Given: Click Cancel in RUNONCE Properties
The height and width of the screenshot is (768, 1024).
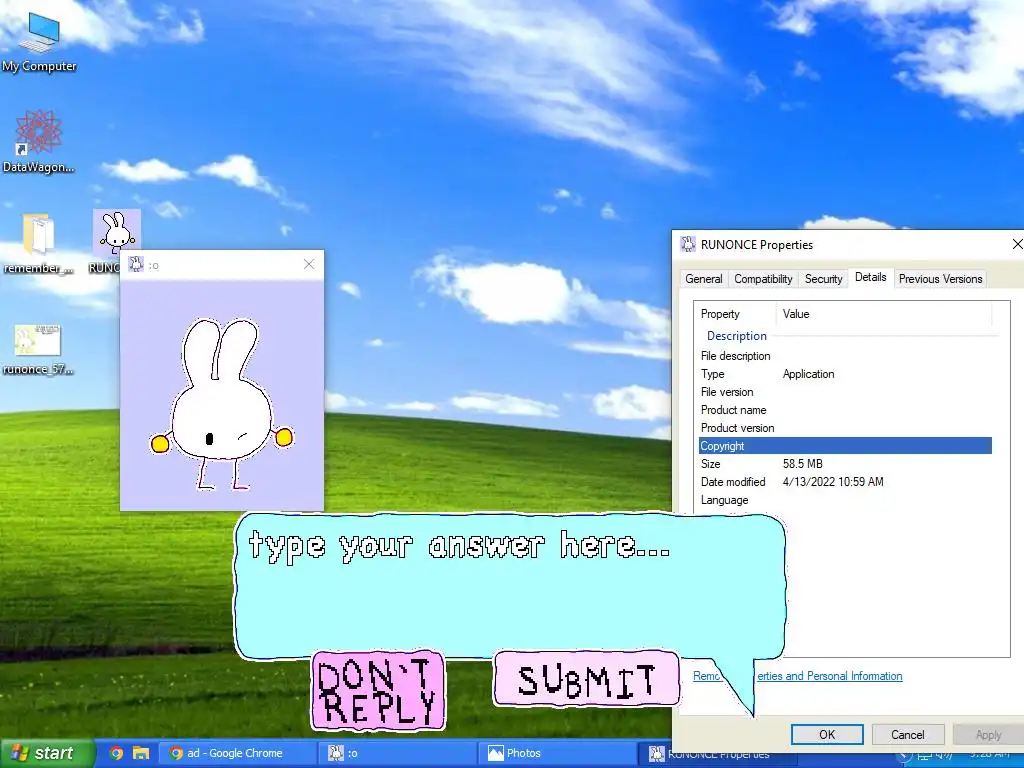Looking at the screenshot, I should (x=908, y=735).
